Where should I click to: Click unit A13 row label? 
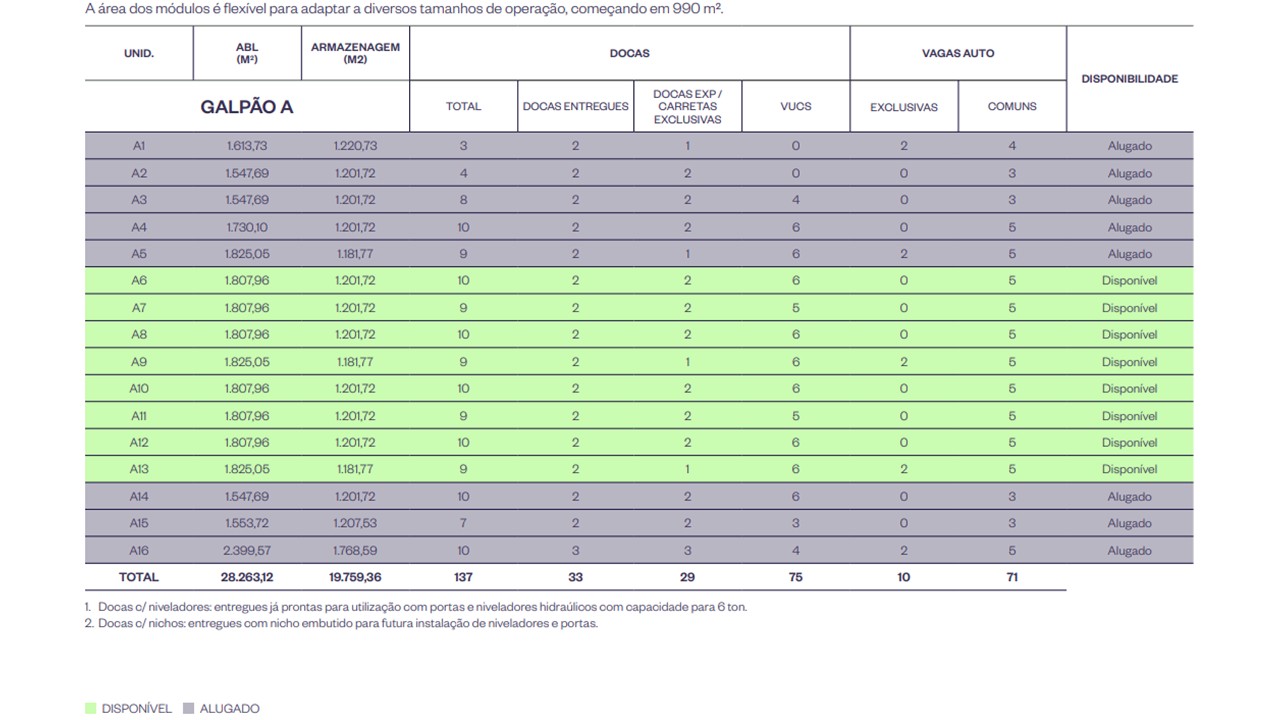tap(139, 469)
